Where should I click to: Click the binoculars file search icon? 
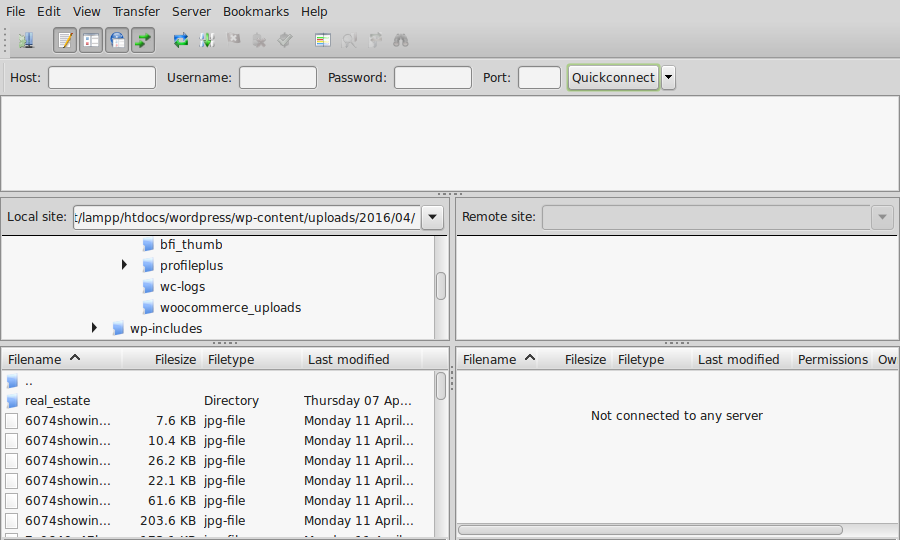point(401,41)
